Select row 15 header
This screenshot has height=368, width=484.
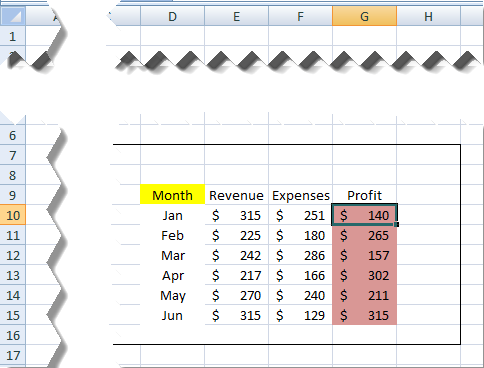(x=13, y=315)
